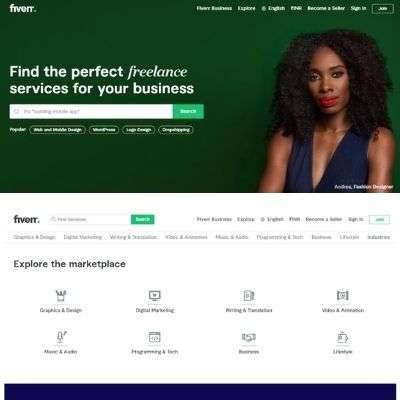Click the Find Services search box in the white header
The width and height of the screenshot is (400, 400).
click(90, 219)
